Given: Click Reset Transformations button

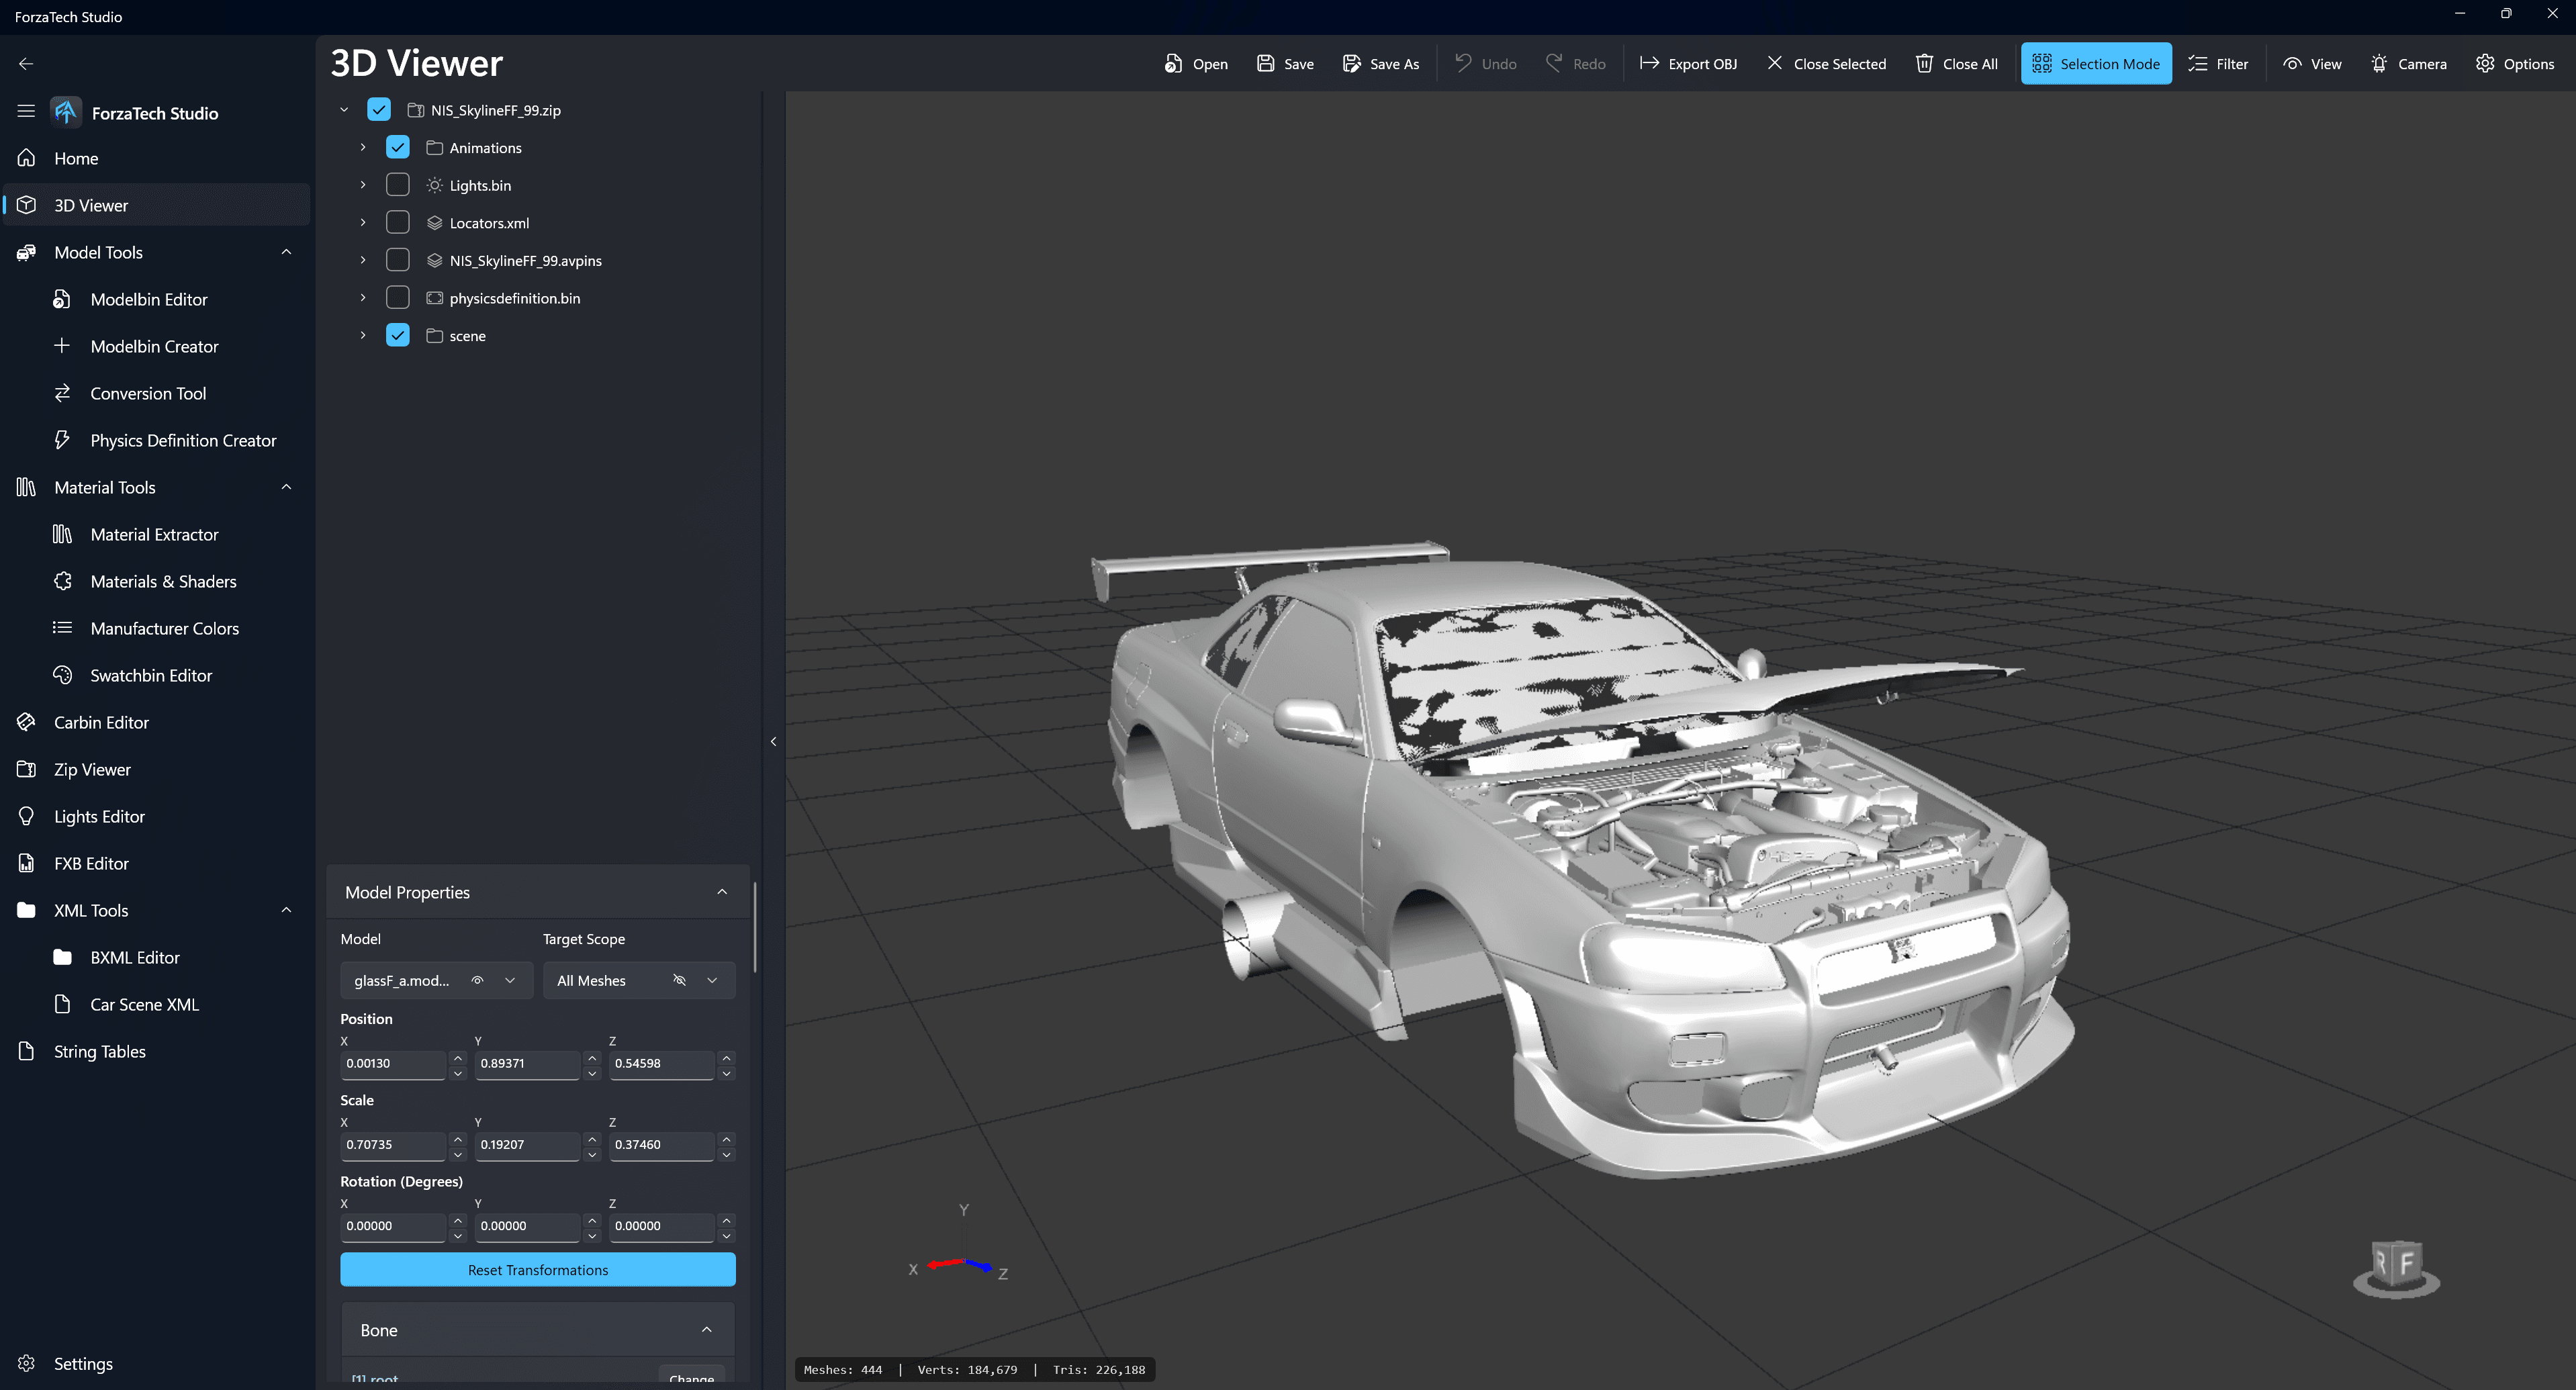Looking at the screenshot, I should (538, 1270).
